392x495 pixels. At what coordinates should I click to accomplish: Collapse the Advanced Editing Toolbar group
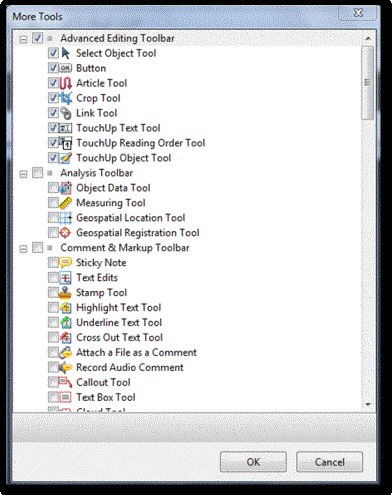click(23, 39)
